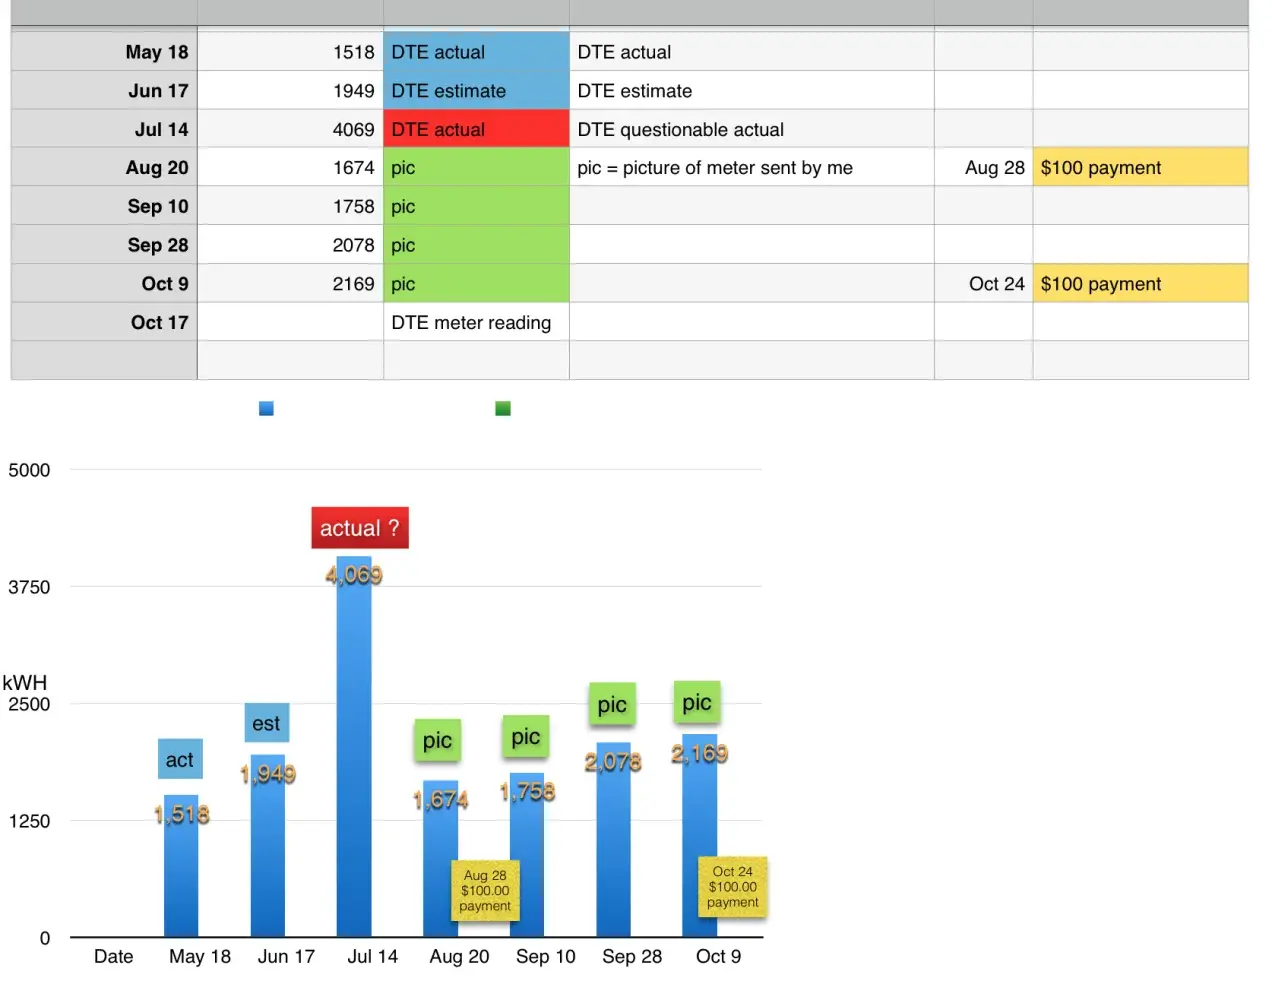Click the green legend swatch above chart
This screenshot has width=1272, height=1000.
pyautogui.click(x=503, y=408)
